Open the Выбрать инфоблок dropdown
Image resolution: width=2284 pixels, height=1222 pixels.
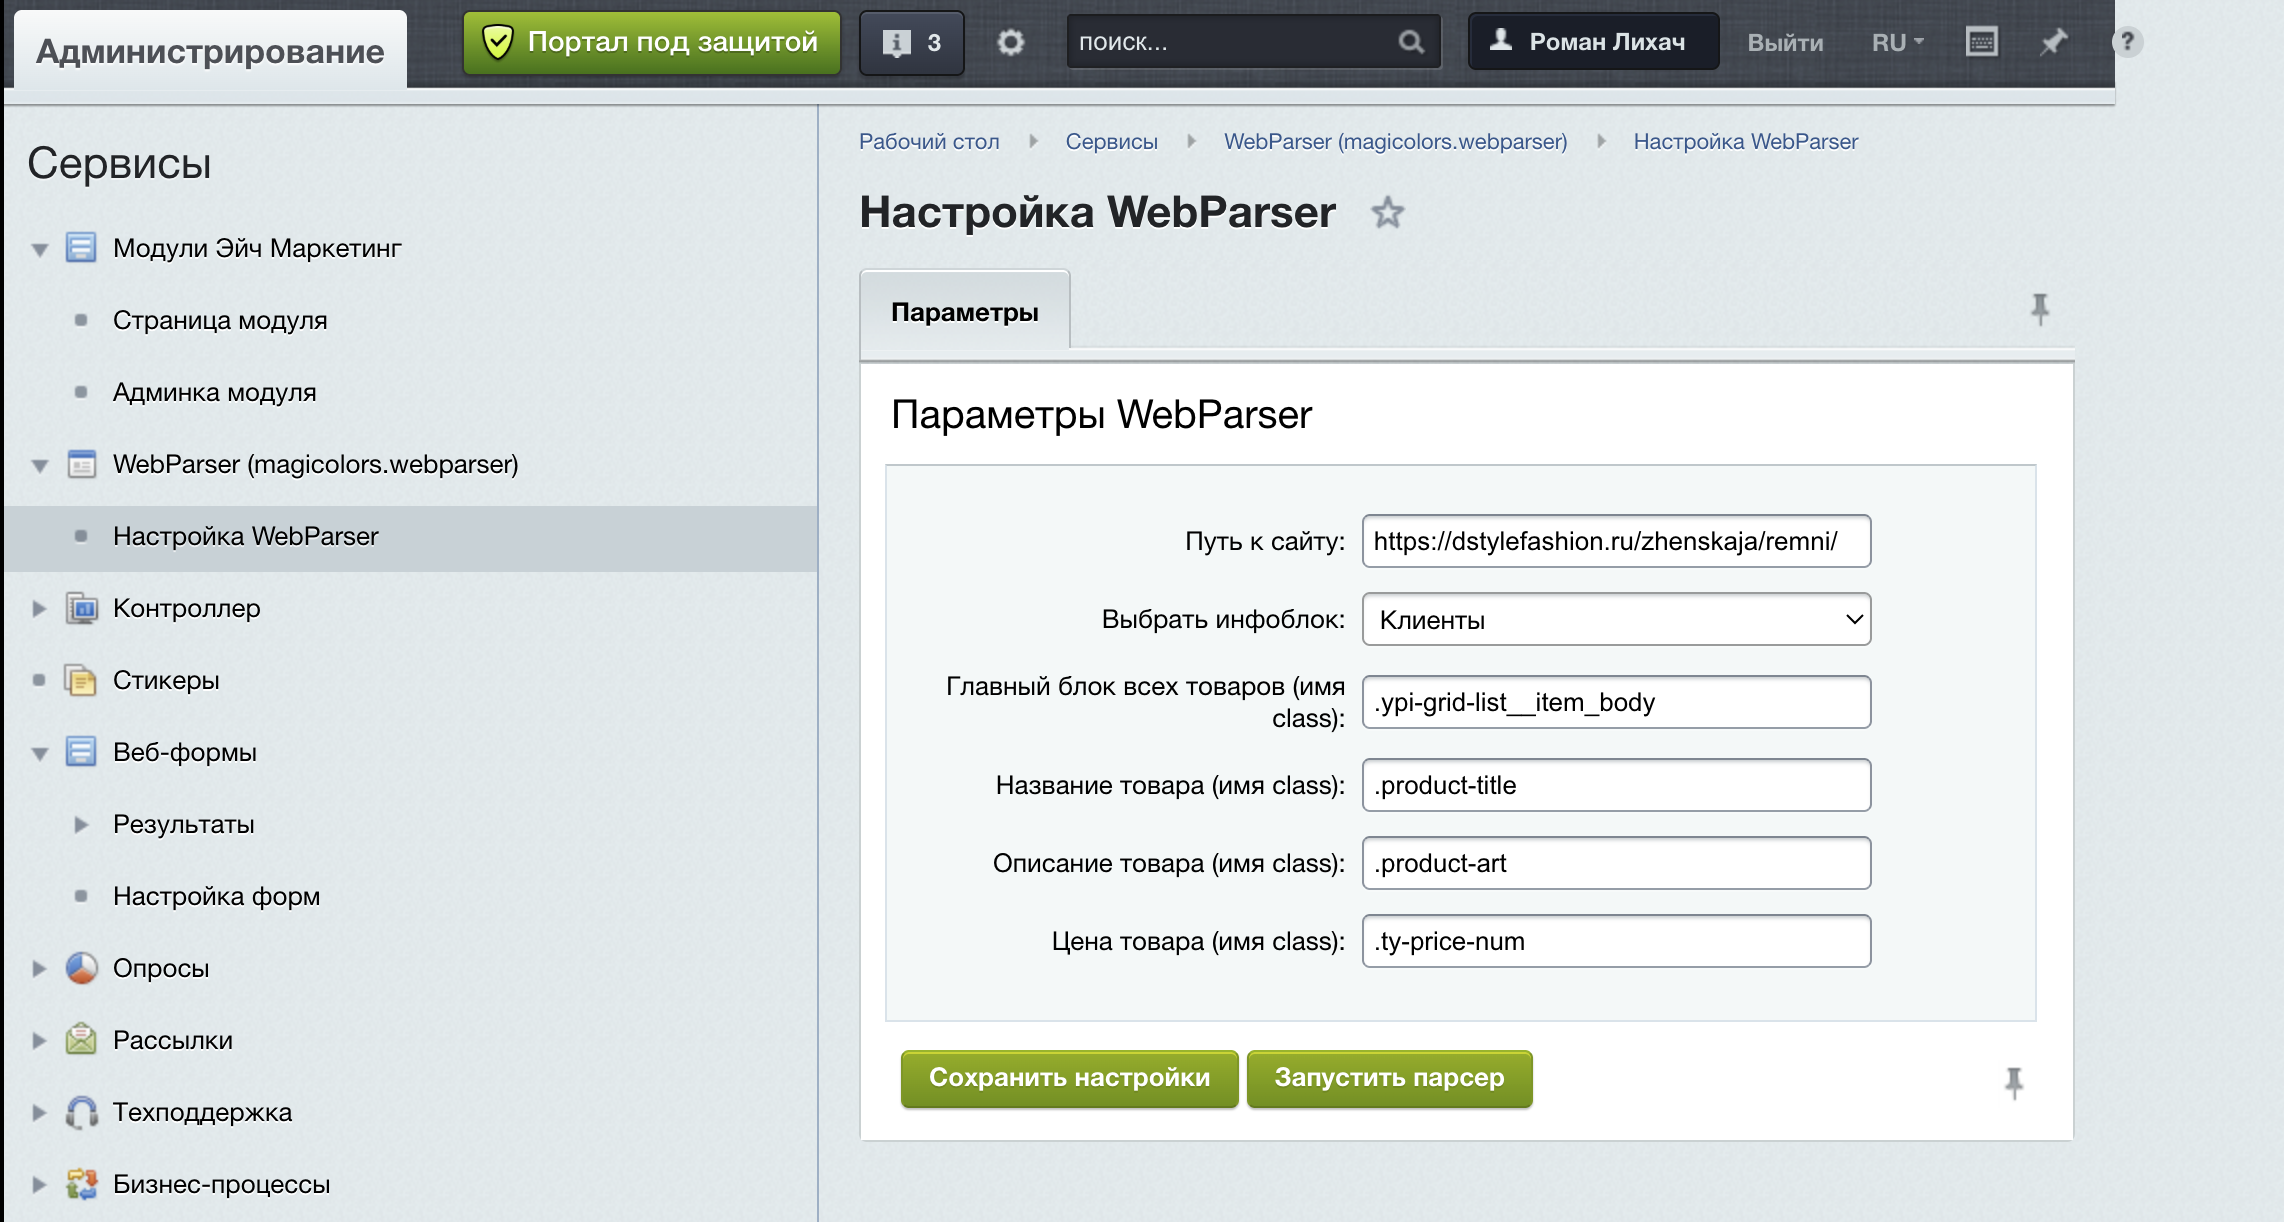(1616, 619)
